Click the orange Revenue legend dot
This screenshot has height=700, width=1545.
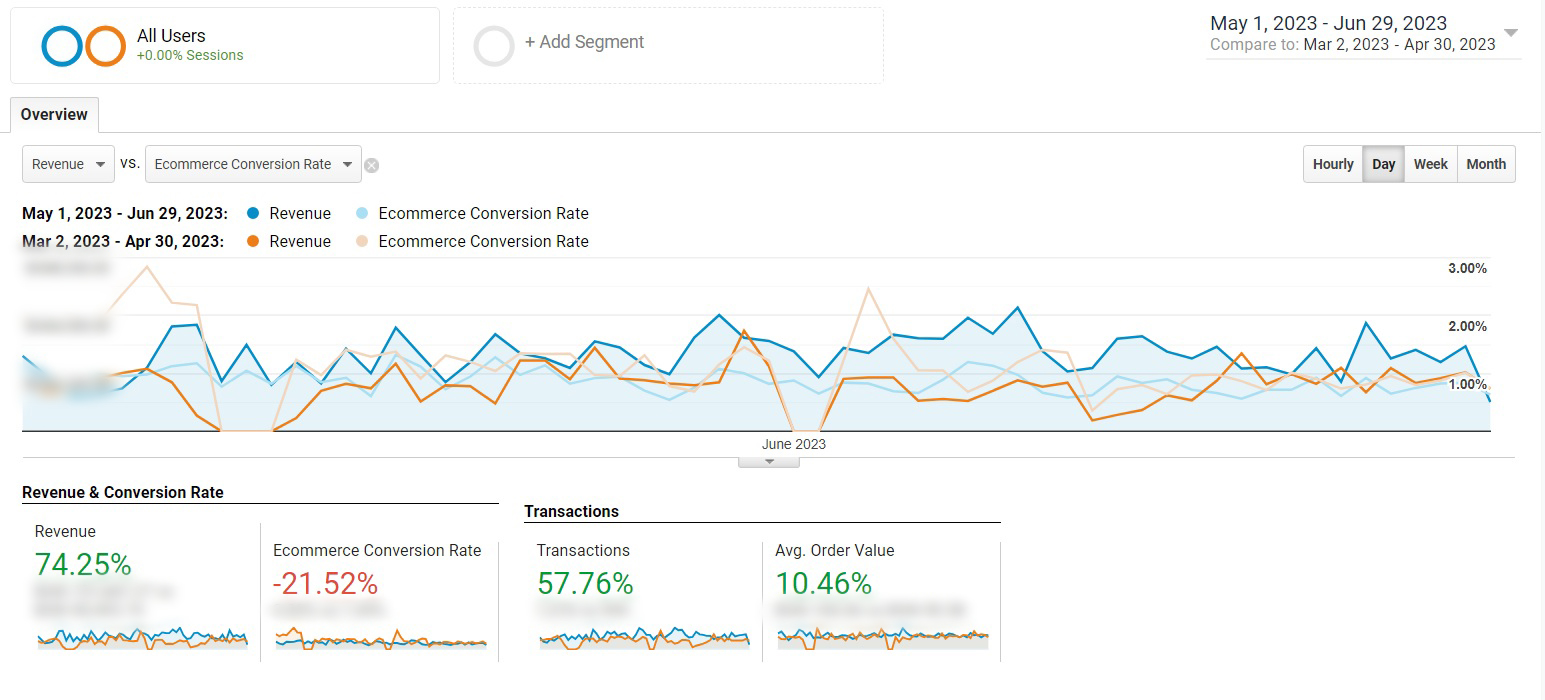point(253,241)
